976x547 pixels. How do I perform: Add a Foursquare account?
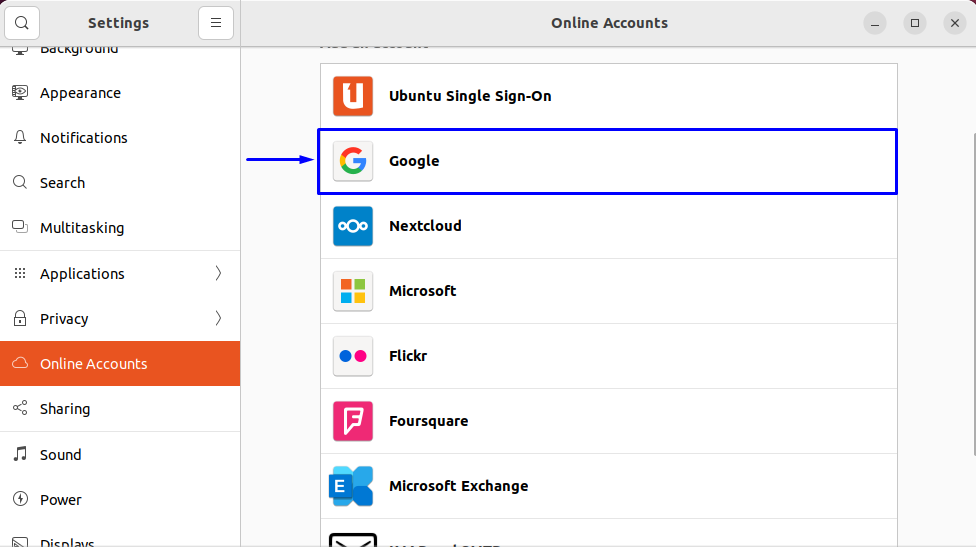(609, 421)
